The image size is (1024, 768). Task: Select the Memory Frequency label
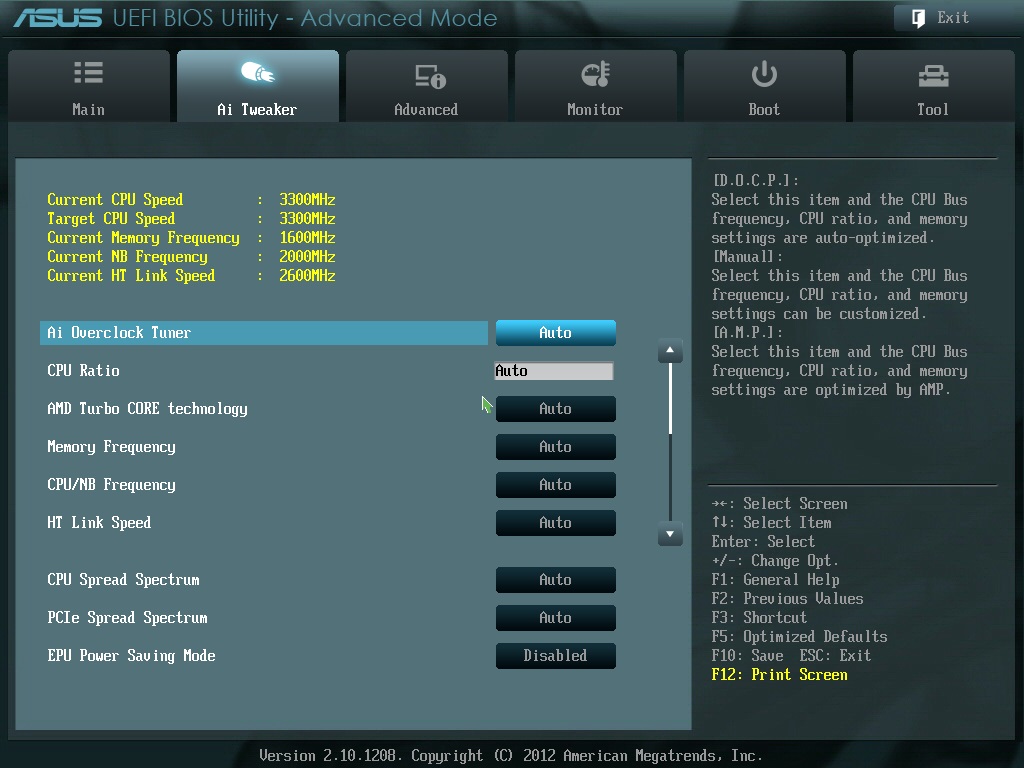click(x=112, y=447)
